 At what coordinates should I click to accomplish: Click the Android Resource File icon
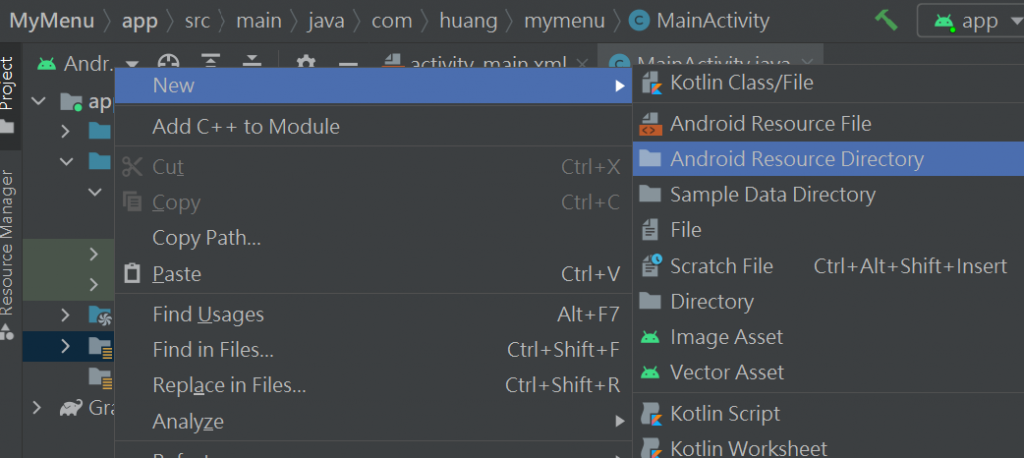coord(650,123)
